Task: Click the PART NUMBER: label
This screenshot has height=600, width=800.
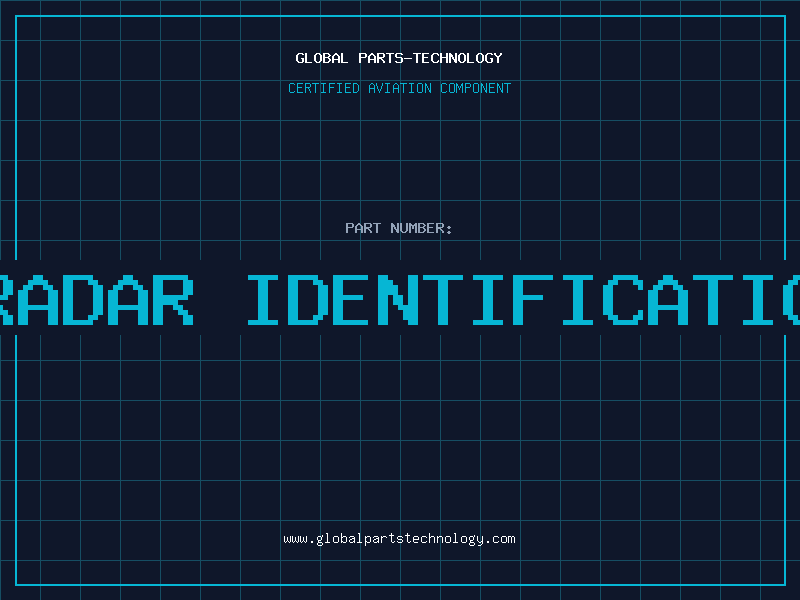Action: point(399,228)
